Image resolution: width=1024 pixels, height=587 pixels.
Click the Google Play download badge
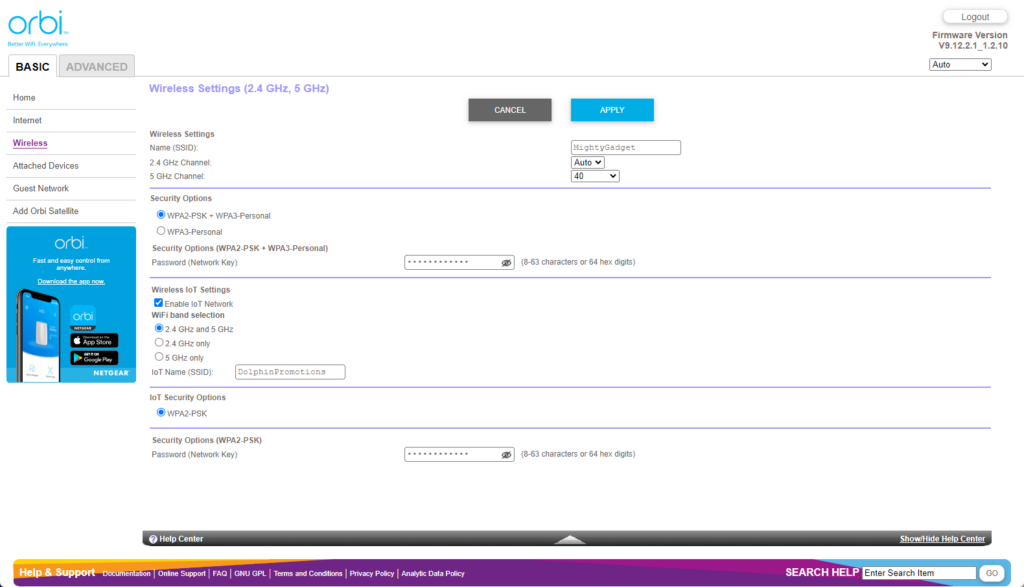coord(94,358)
